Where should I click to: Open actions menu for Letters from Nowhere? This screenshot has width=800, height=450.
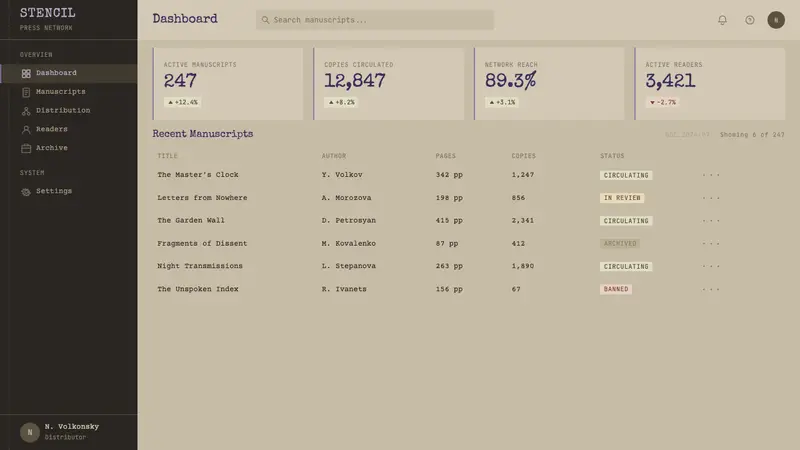[711, 198]
